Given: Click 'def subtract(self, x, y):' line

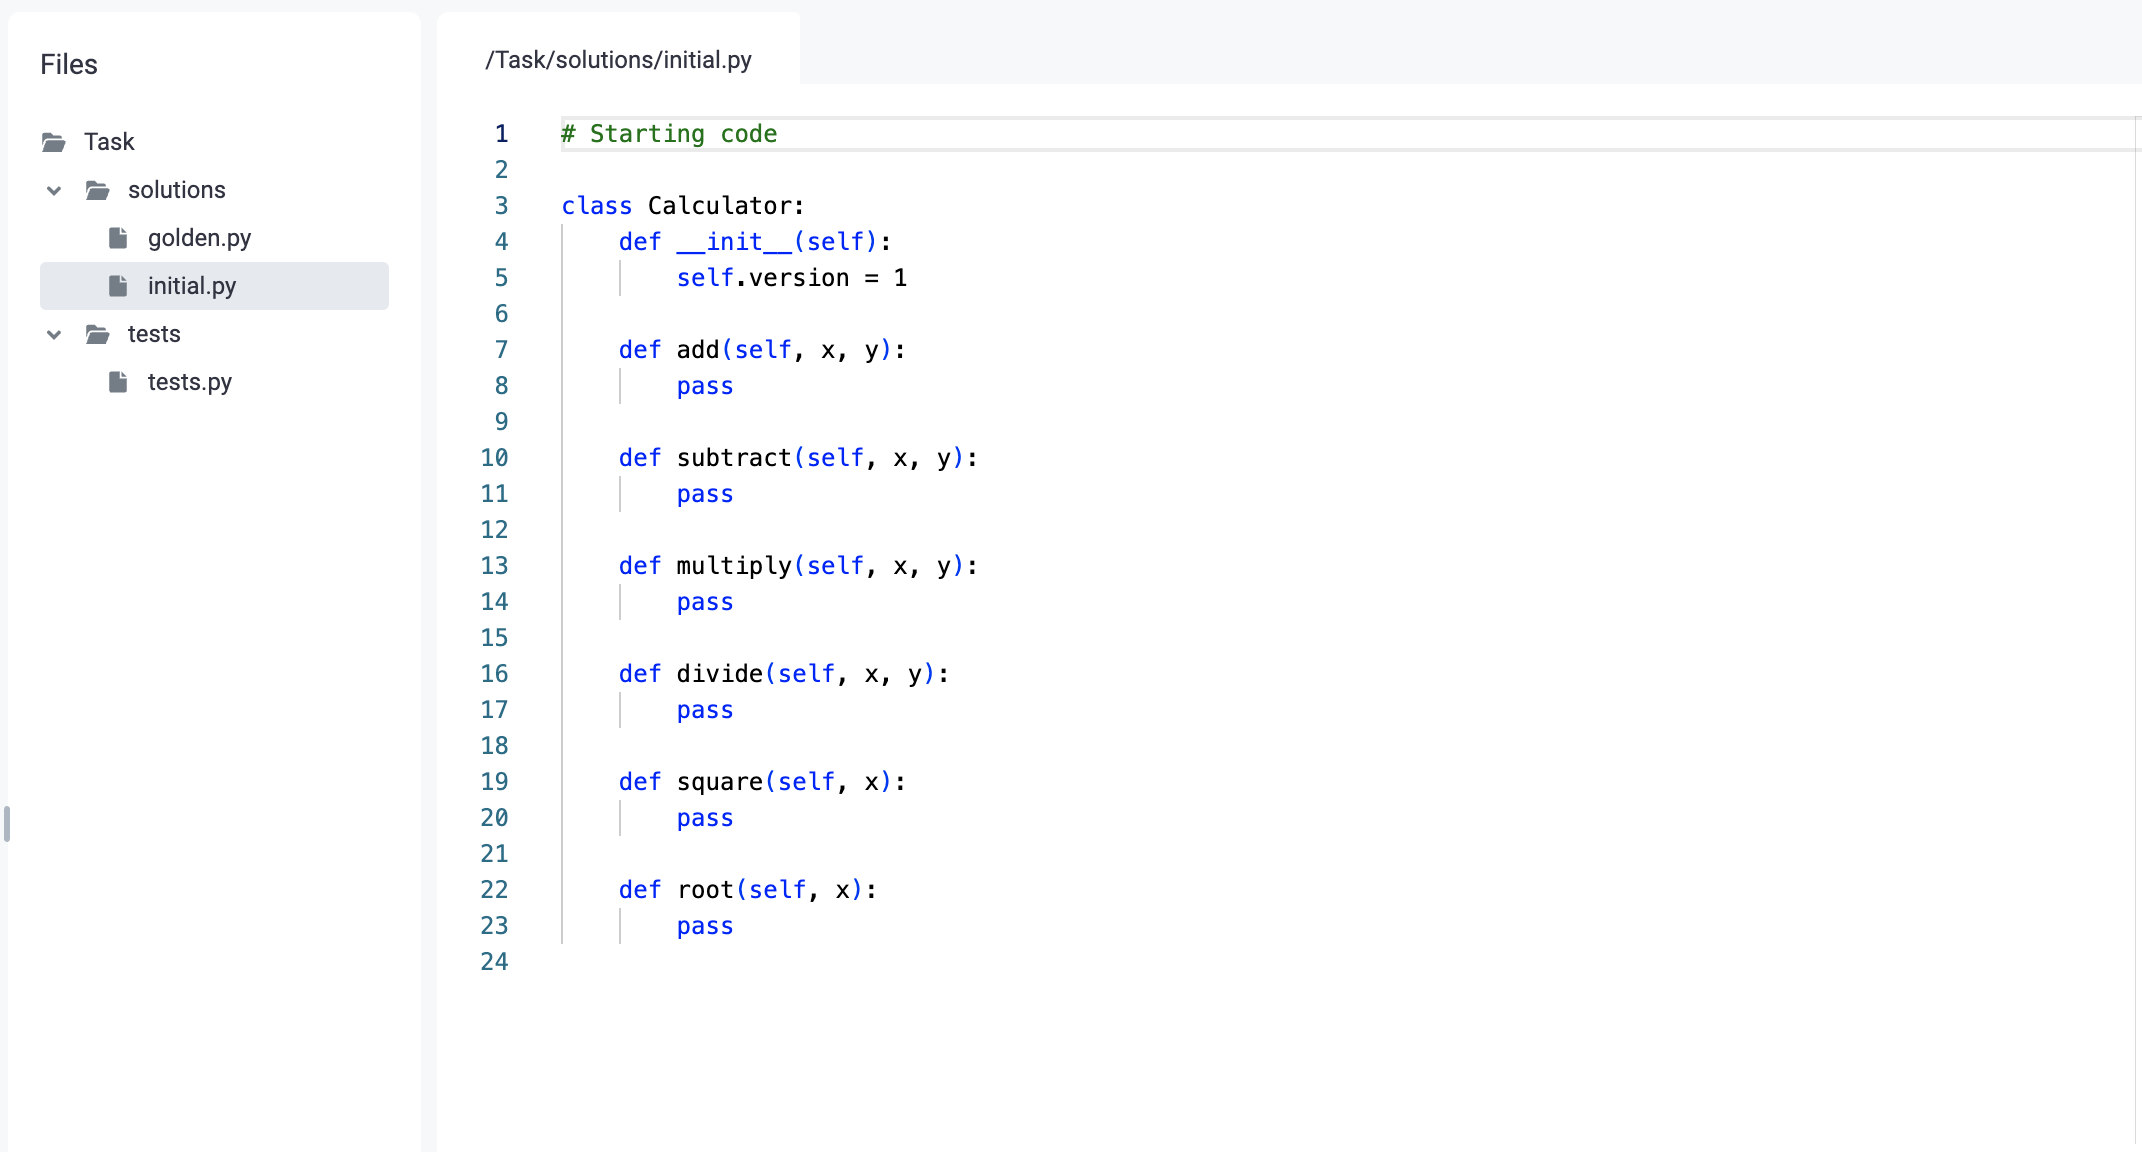Looking at the screenshot, I should pyautogui.click(x=798, y=458).
